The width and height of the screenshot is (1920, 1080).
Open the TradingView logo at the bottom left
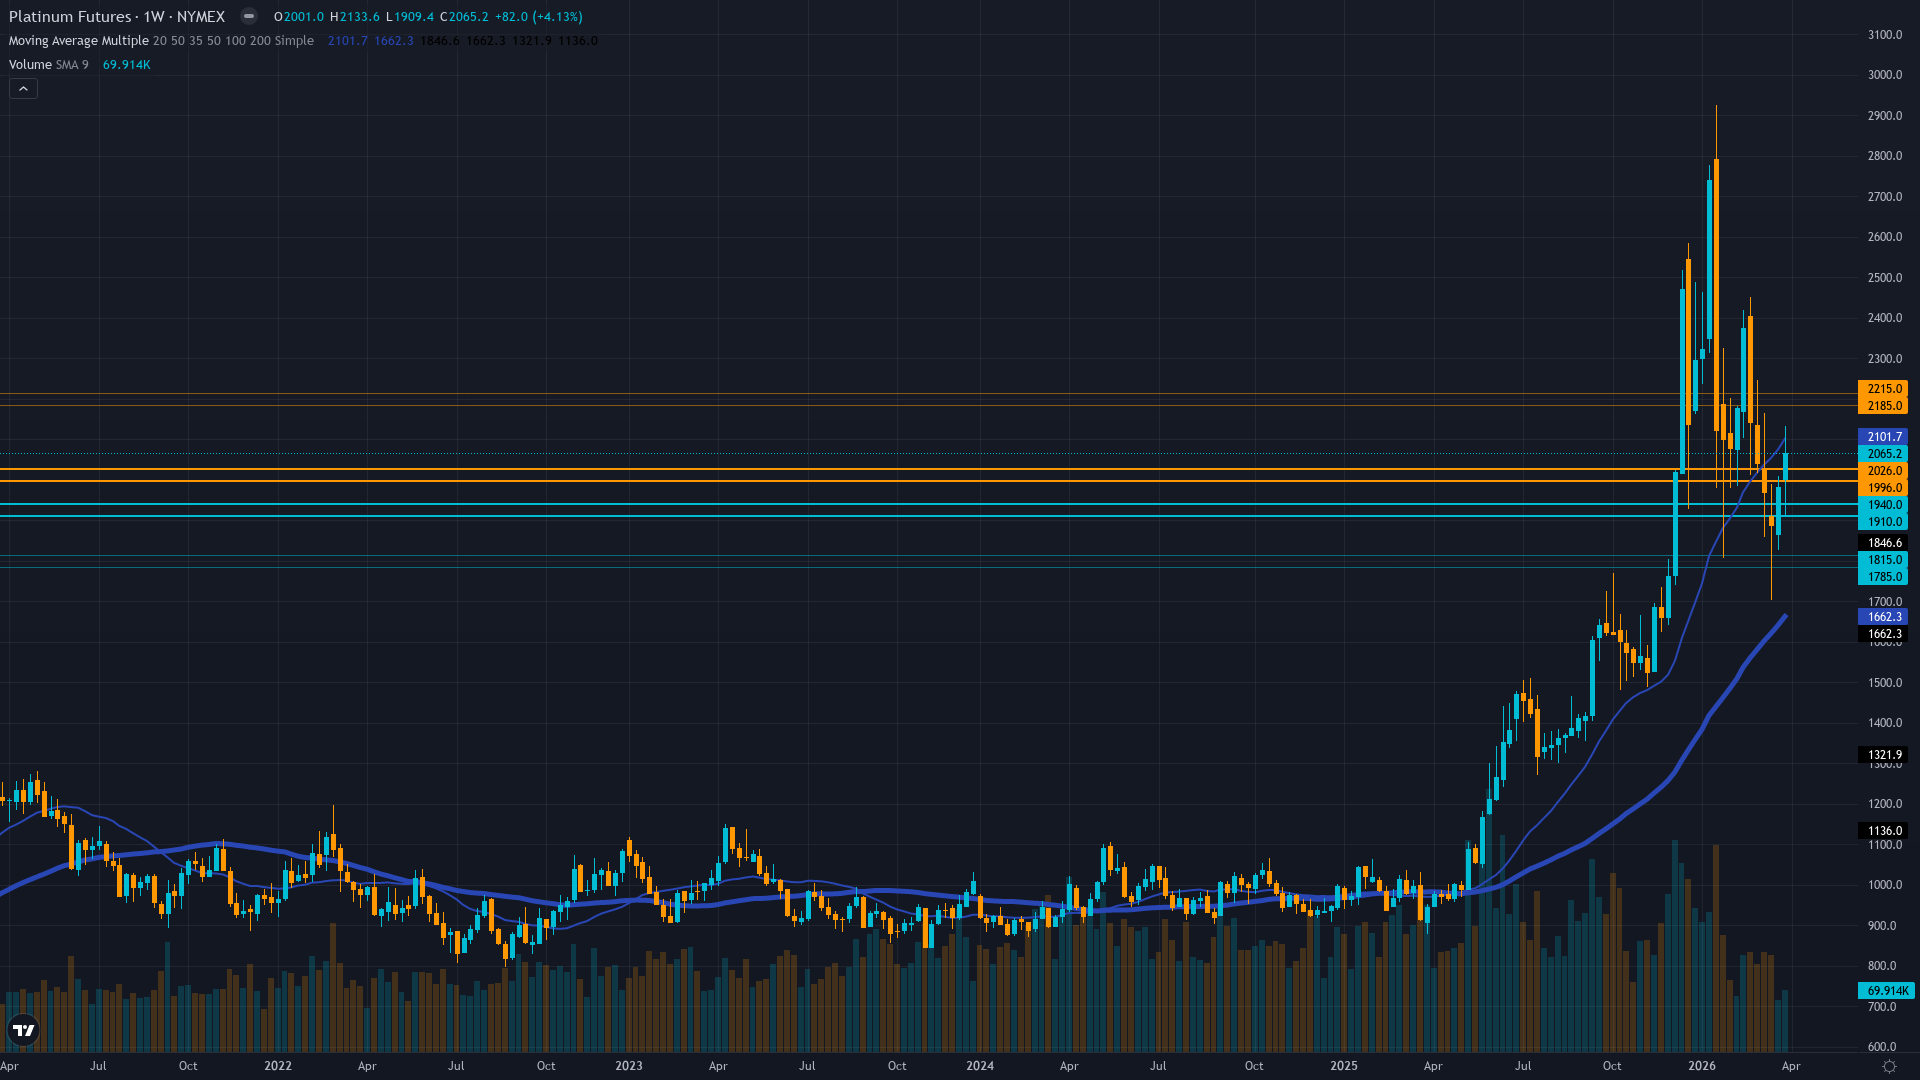[23, 1029]
